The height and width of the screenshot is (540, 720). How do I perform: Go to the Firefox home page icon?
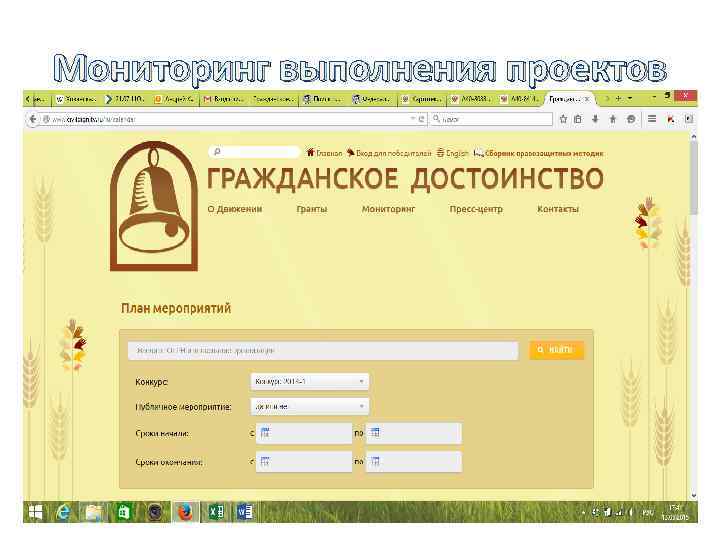pyautogui.click(x=613, y=119)
